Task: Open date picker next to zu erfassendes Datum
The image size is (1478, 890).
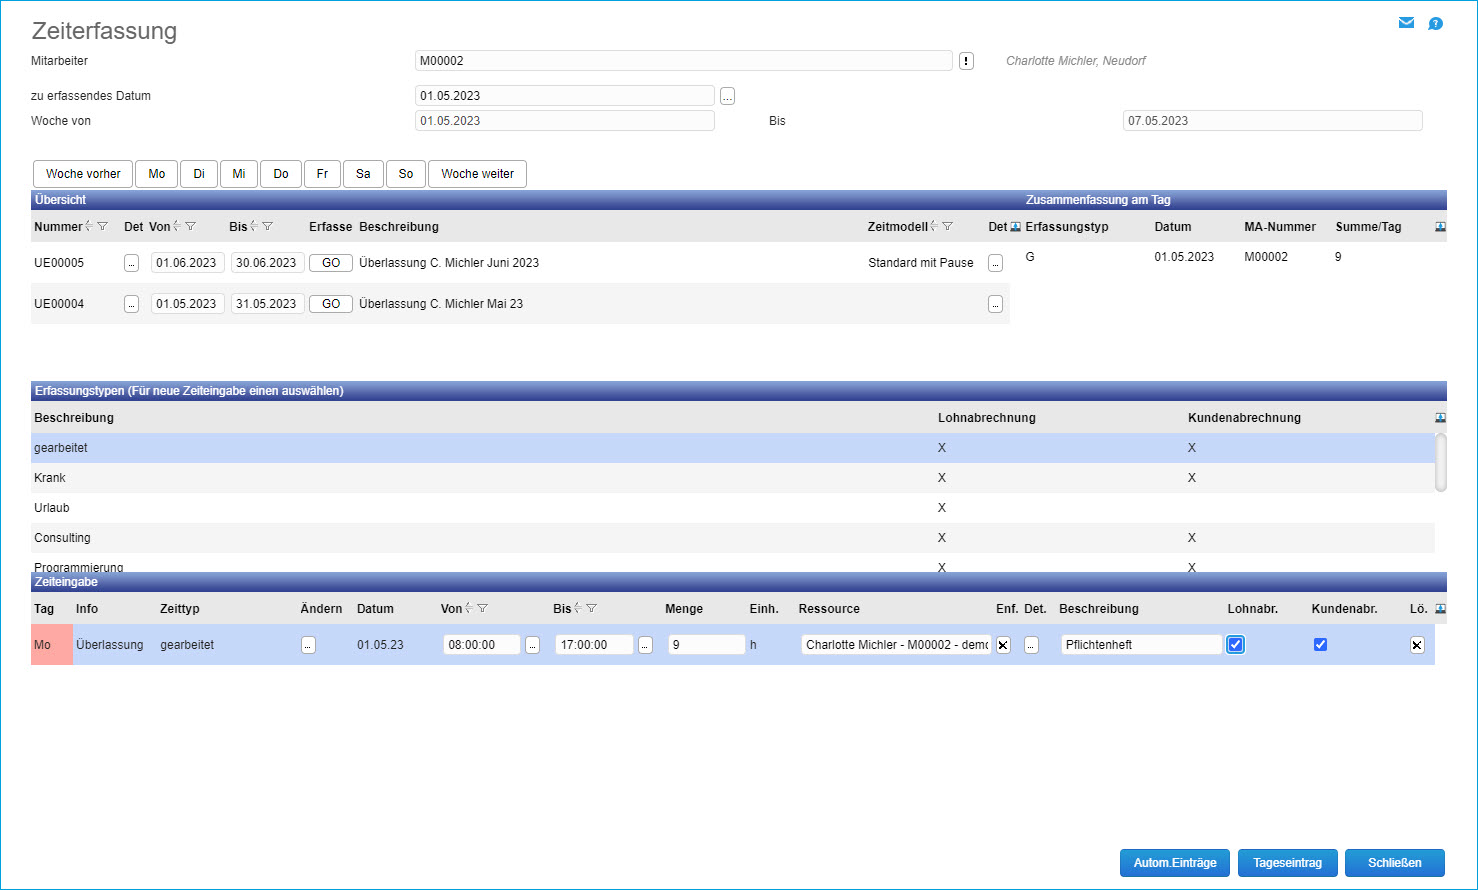Action: tap(727, 96)
